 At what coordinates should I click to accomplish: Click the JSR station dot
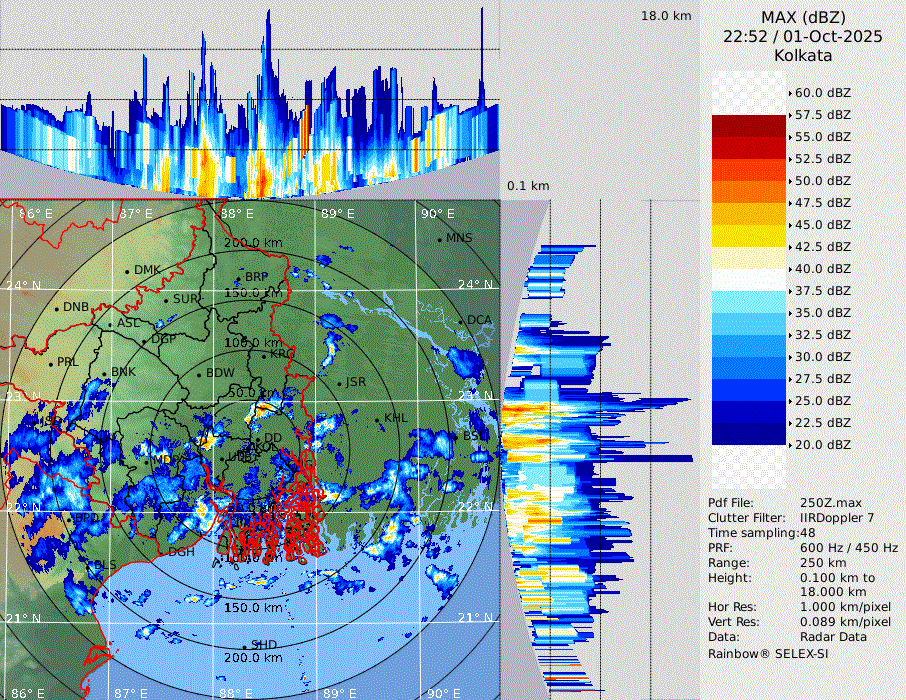[x=340, y=383]
